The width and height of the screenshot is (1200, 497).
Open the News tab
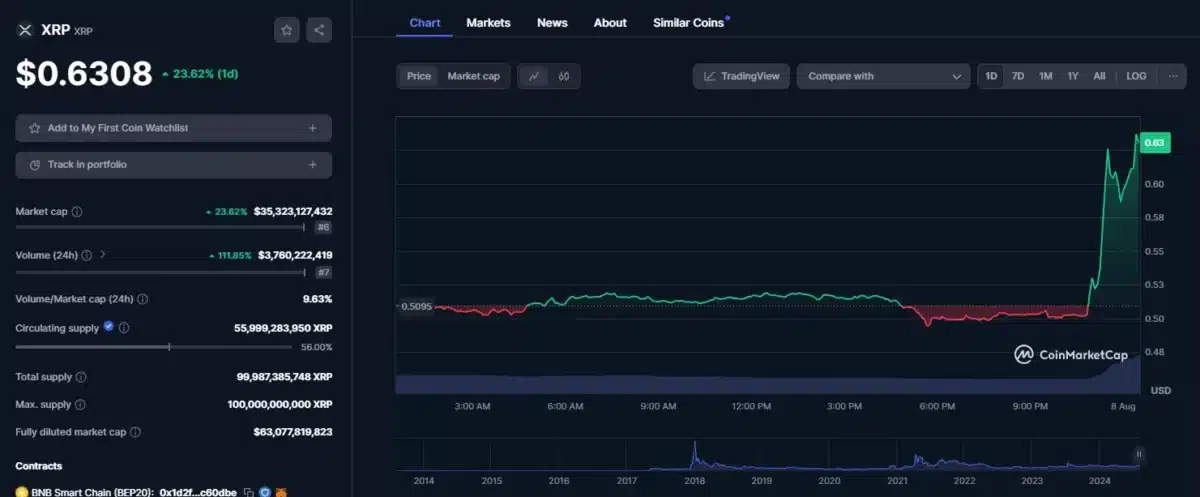pos(552,23)
